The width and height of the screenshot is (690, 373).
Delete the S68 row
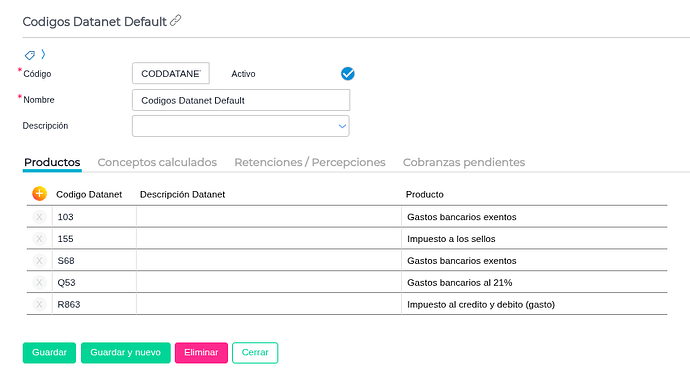(39, 261)
